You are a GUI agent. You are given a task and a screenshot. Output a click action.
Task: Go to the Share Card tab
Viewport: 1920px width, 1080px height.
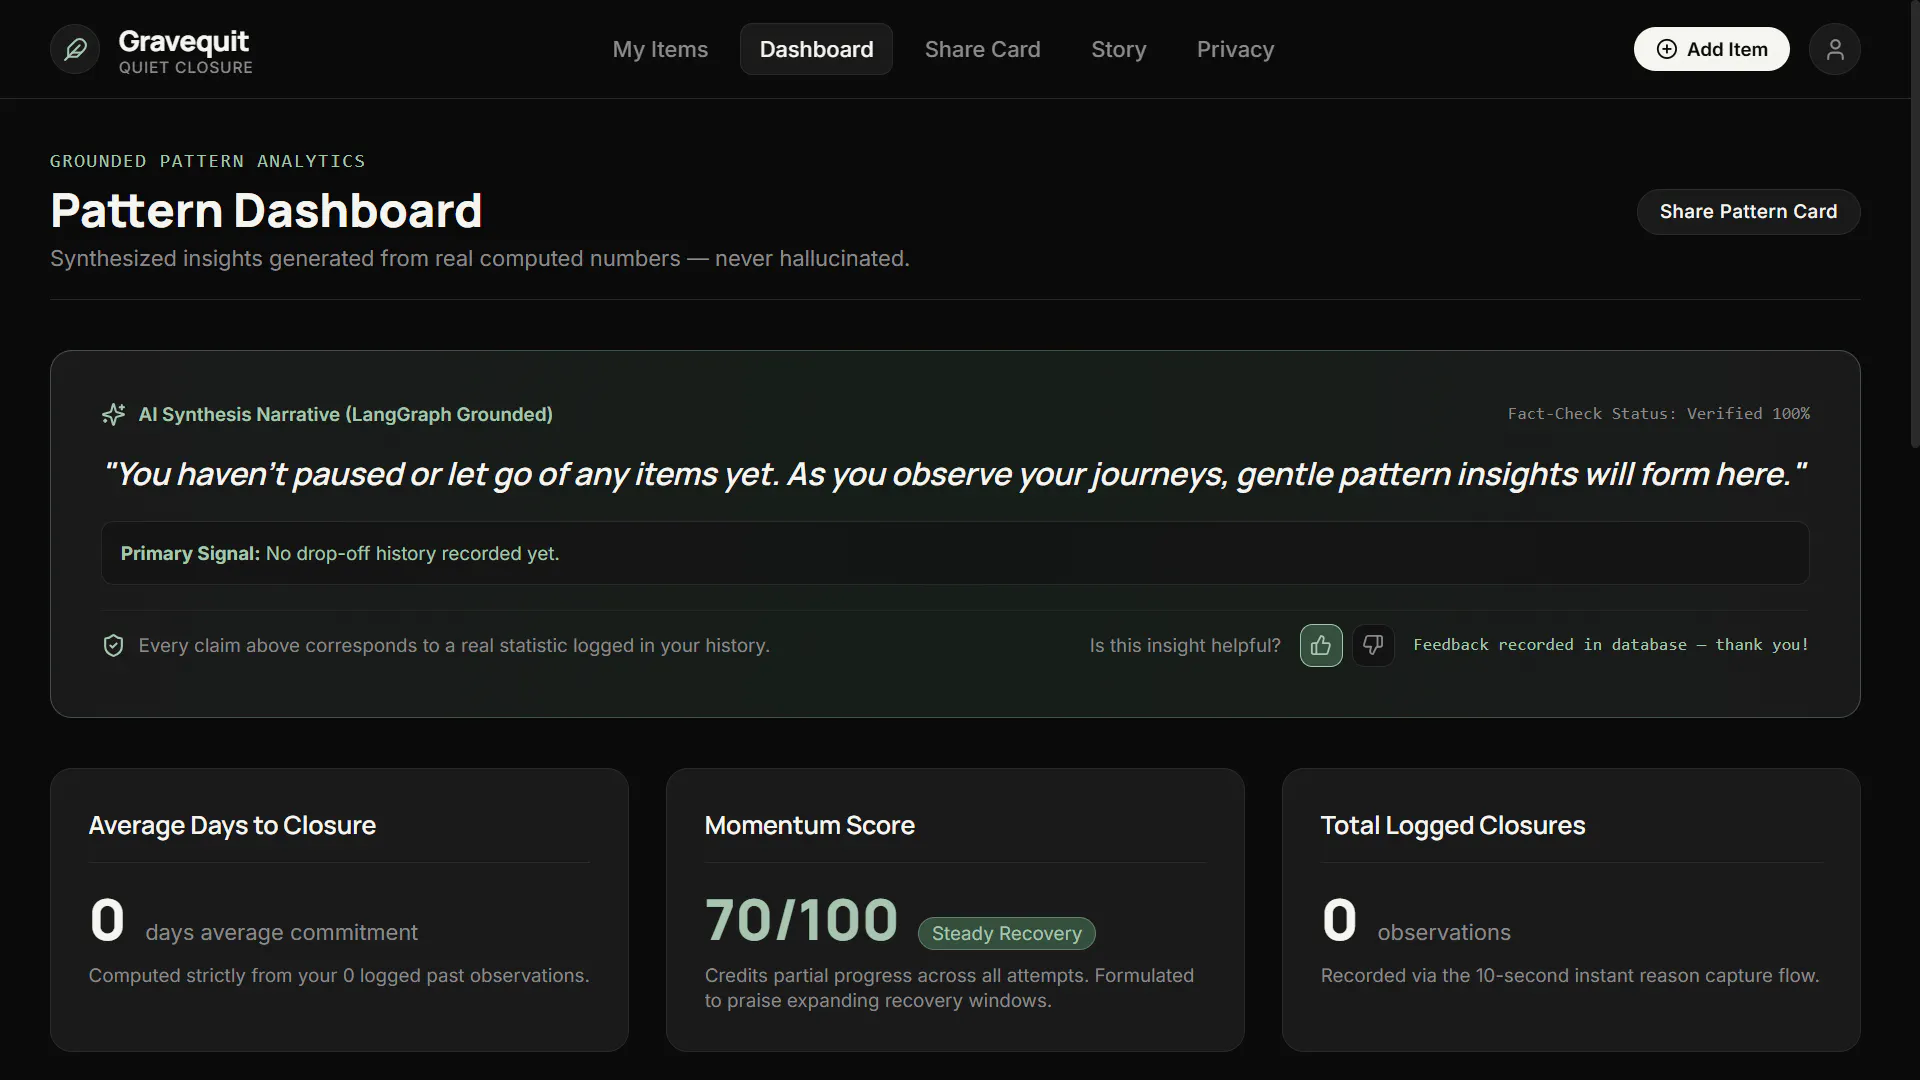pos(982,49)
